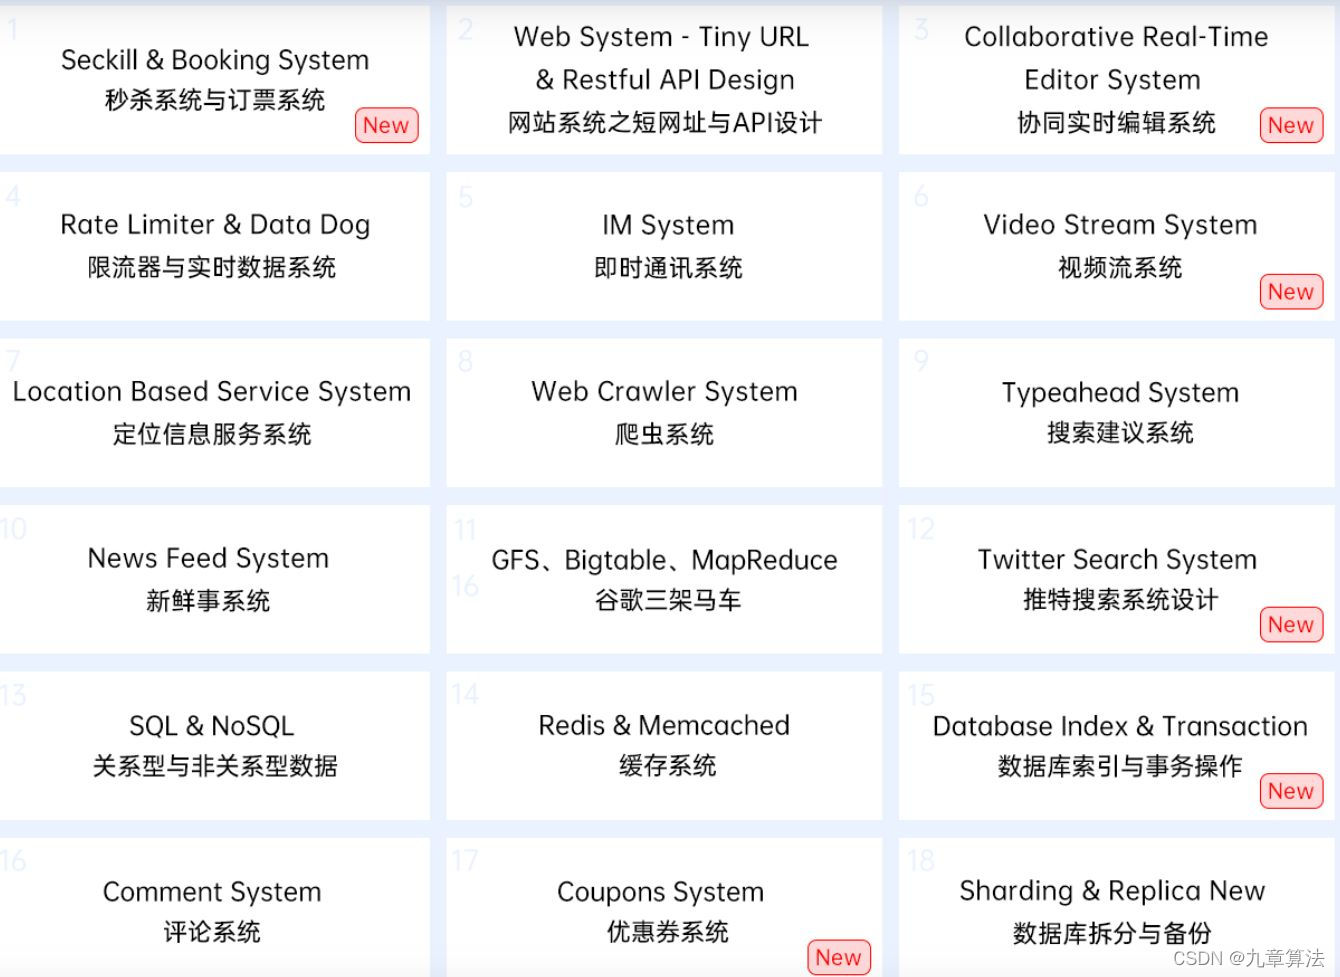Image resolution: width=1340 pixels, height=977 pixels.
Task: Select the GFS, Bigtable, MapReduce card
Action: (x=664, y=579)
